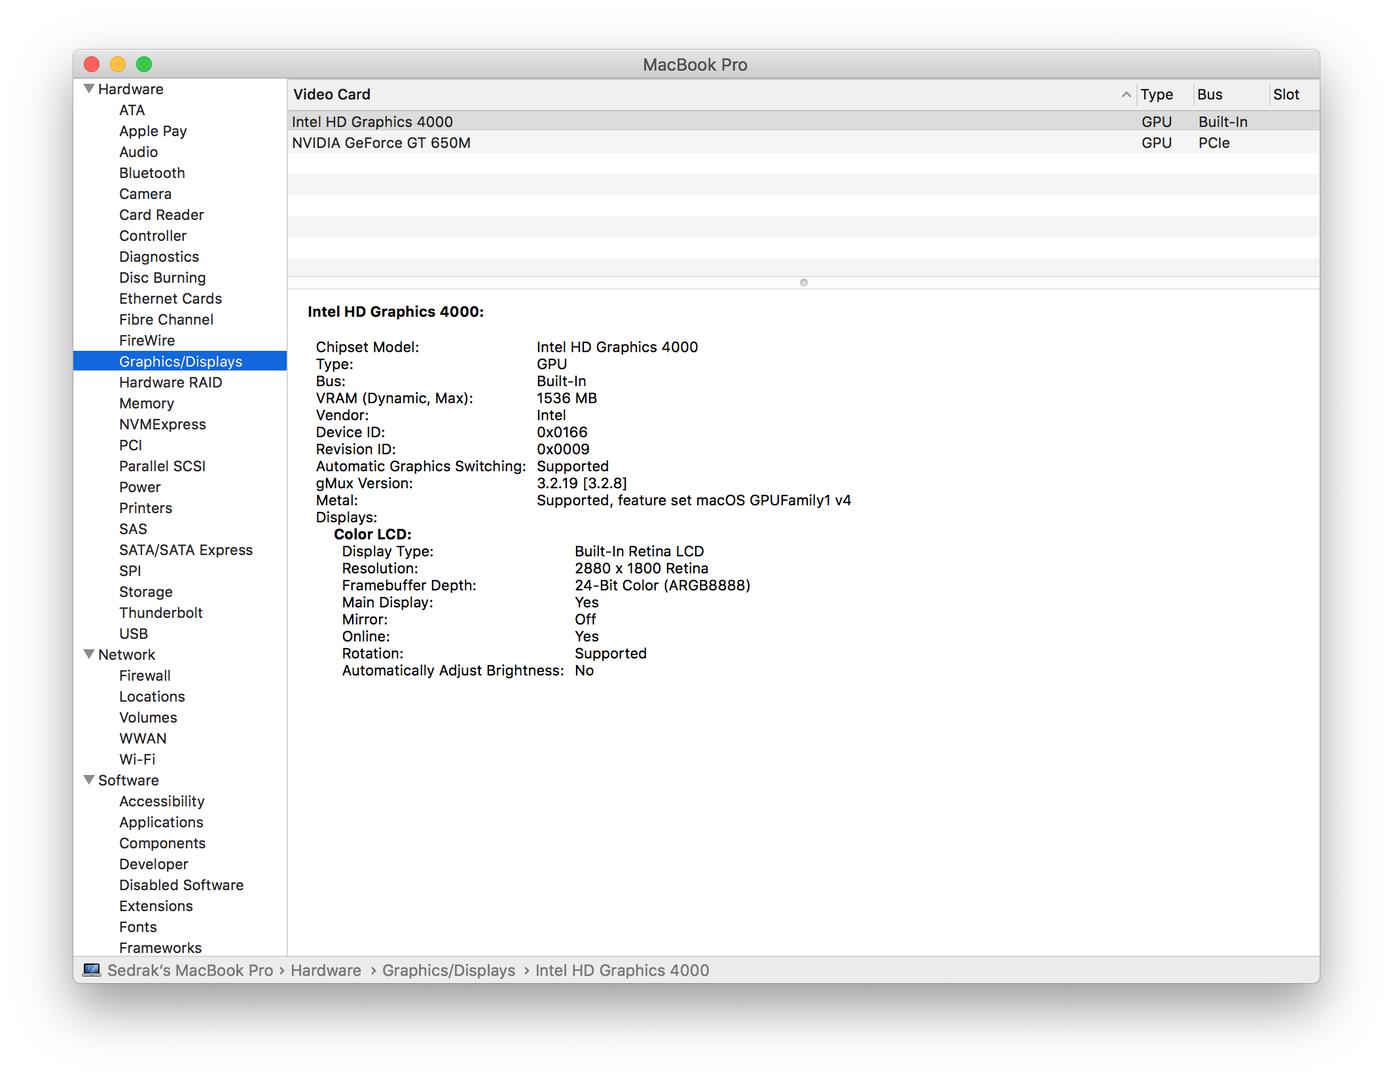Select SATA/SATA Express in the sidebar

[x=186, y=551]
